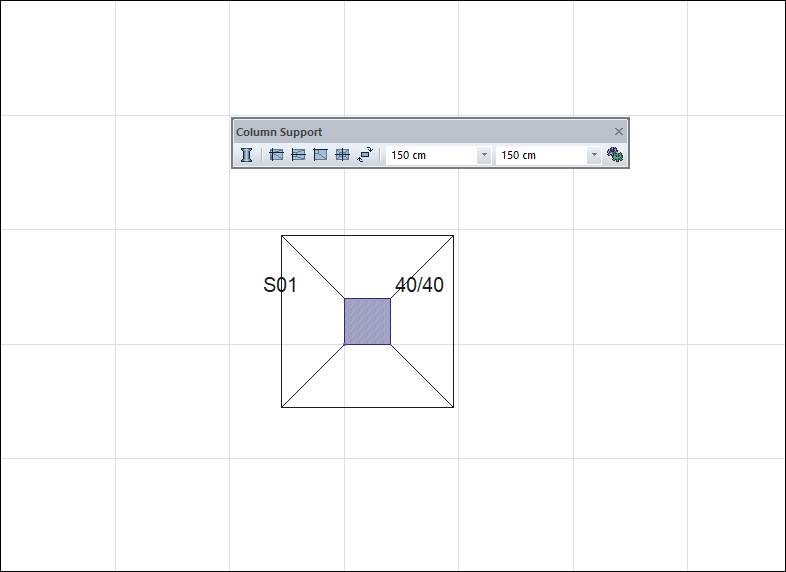Image resolution: width=786 pixels, height=572 pixels.
Task: Click the second alignment icon in Column Support toolbar
Action: click(298, 155)
